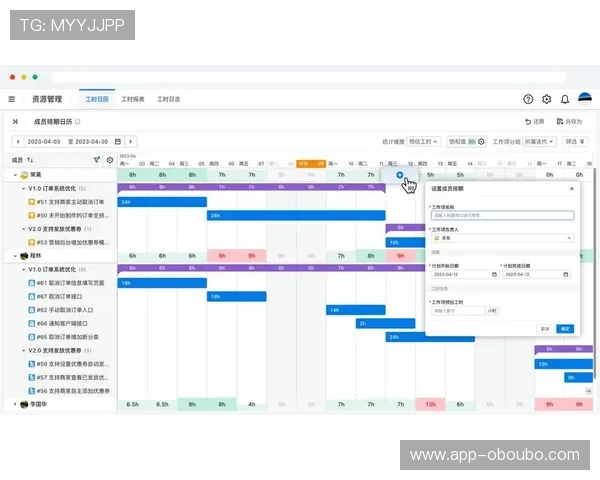Focus the 工作项名称 search input

(502, 216)
